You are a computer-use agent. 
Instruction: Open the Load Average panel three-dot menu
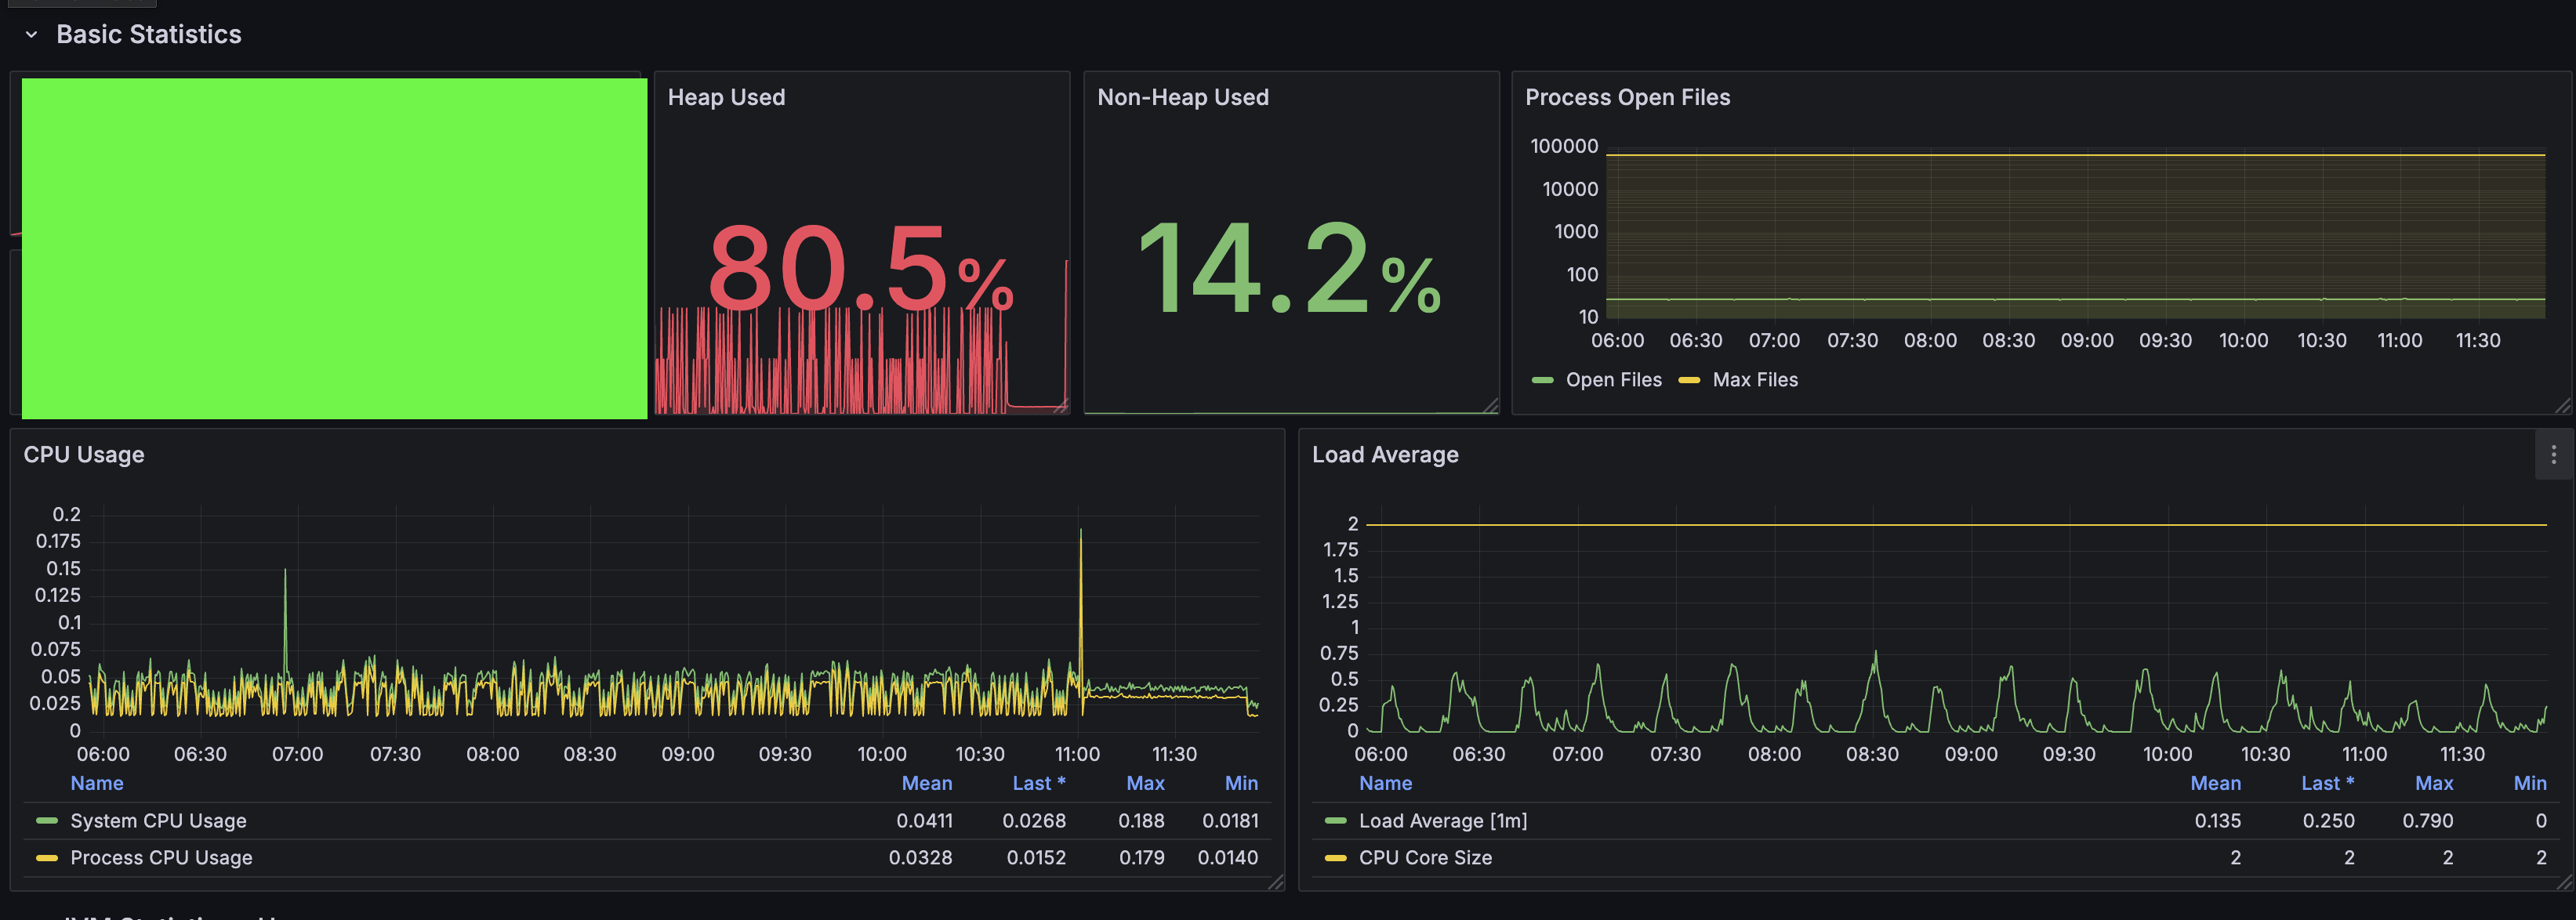pyautogui.click(x=2553, y=455)
